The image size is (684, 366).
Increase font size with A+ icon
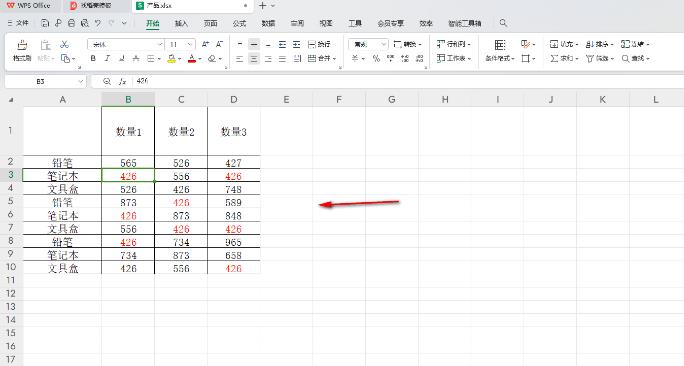[x=205, y=44]
